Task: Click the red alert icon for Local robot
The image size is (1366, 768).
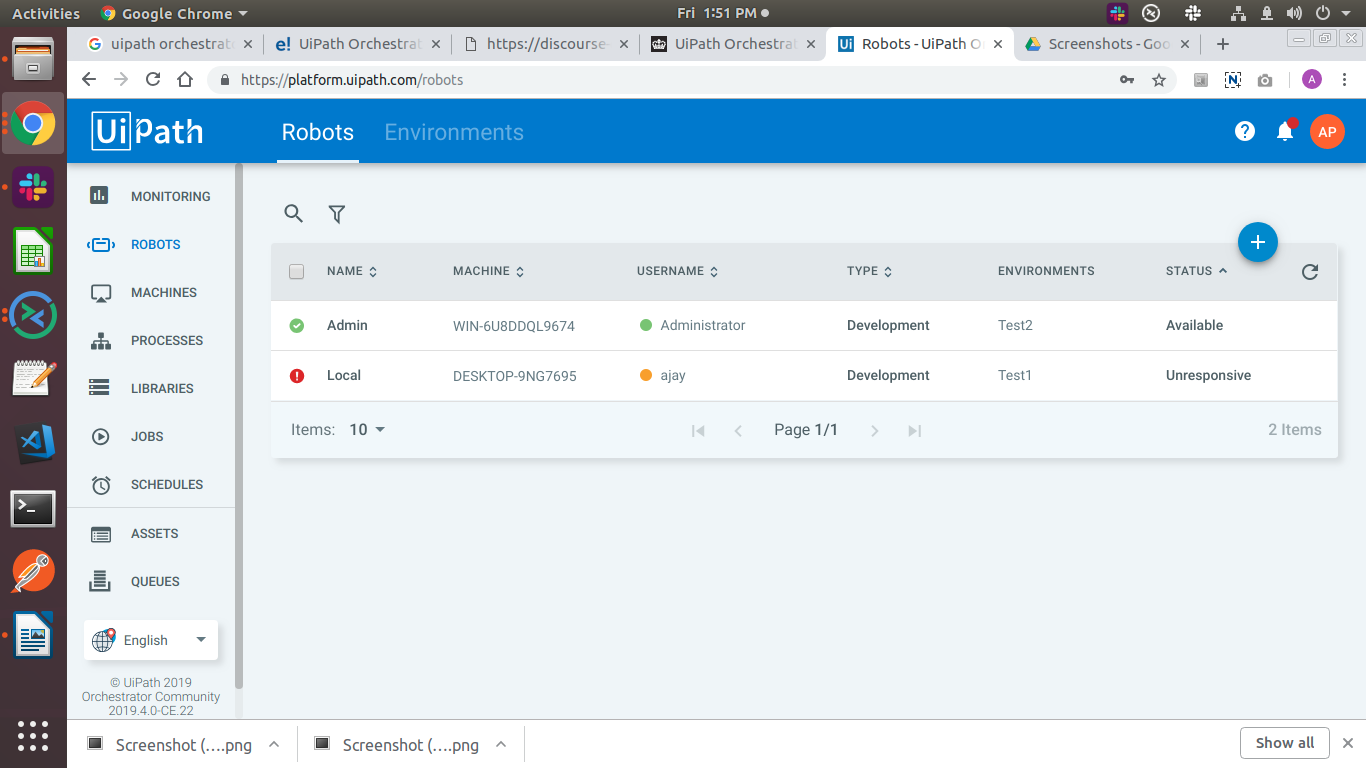Action: click(296, 376)
